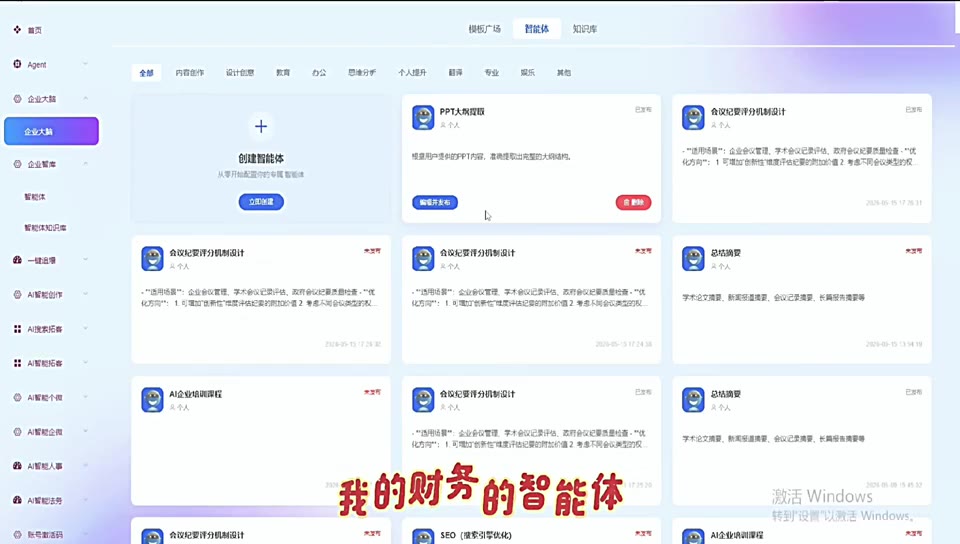Expand the AI智能个微 menu arrow
Image resolution: width=960 pixels, height=544 pixels.
[x=85, y=397]
